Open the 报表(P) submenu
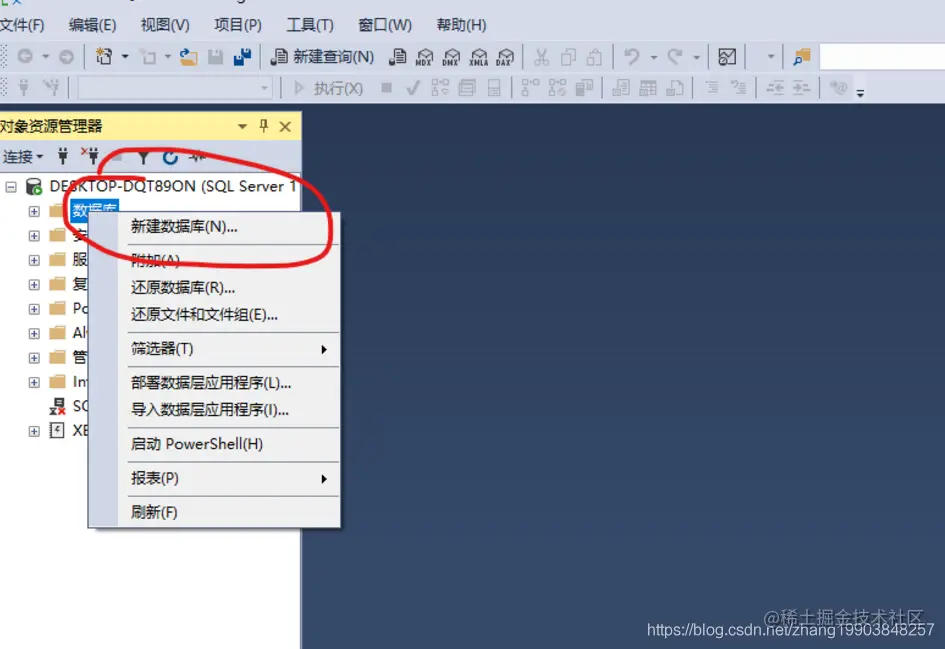Image resolution: width=945 pixels, height=649 pixels. (x=214, y=478)
